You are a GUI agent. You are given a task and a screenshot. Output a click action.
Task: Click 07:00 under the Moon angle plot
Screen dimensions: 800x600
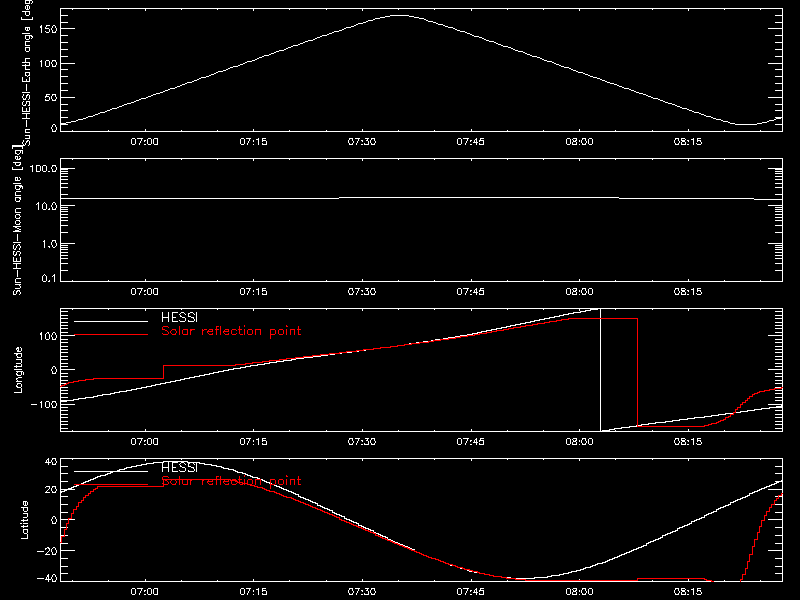pos(144,292)
